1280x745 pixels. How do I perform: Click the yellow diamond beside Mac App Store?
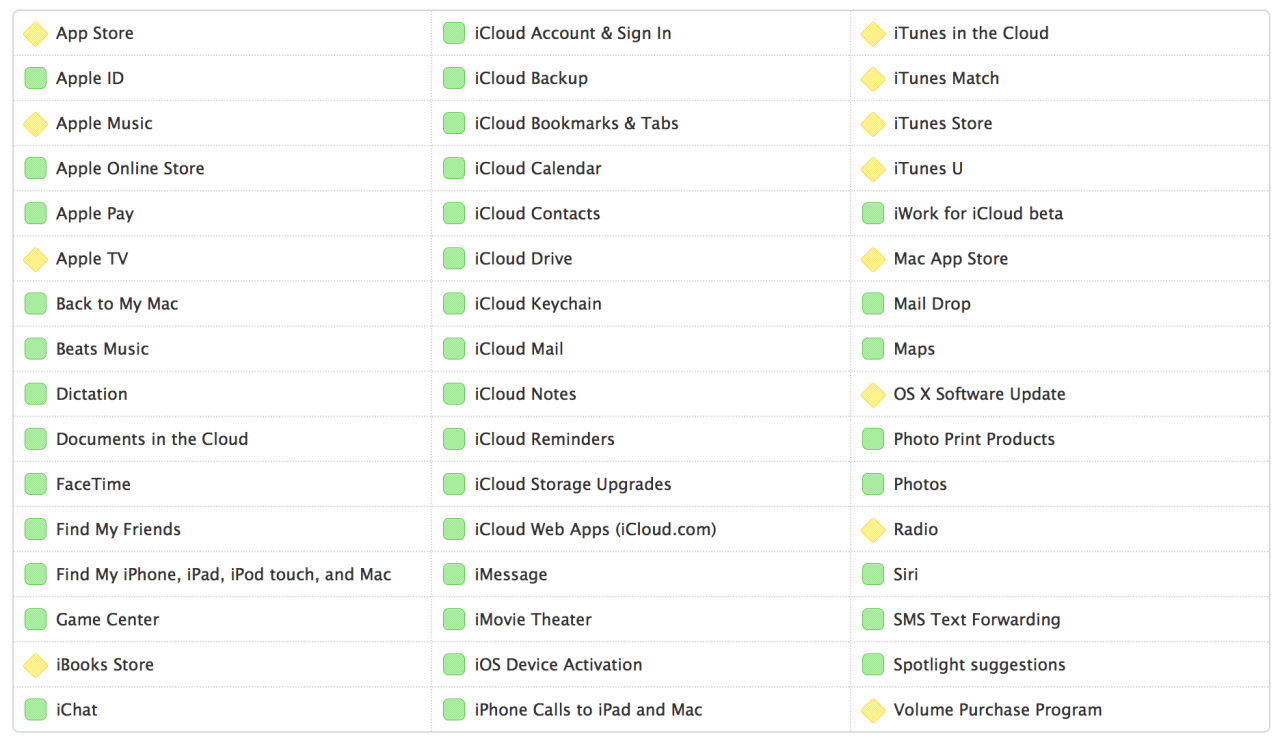pyautogui.click(x=873, y=259)
